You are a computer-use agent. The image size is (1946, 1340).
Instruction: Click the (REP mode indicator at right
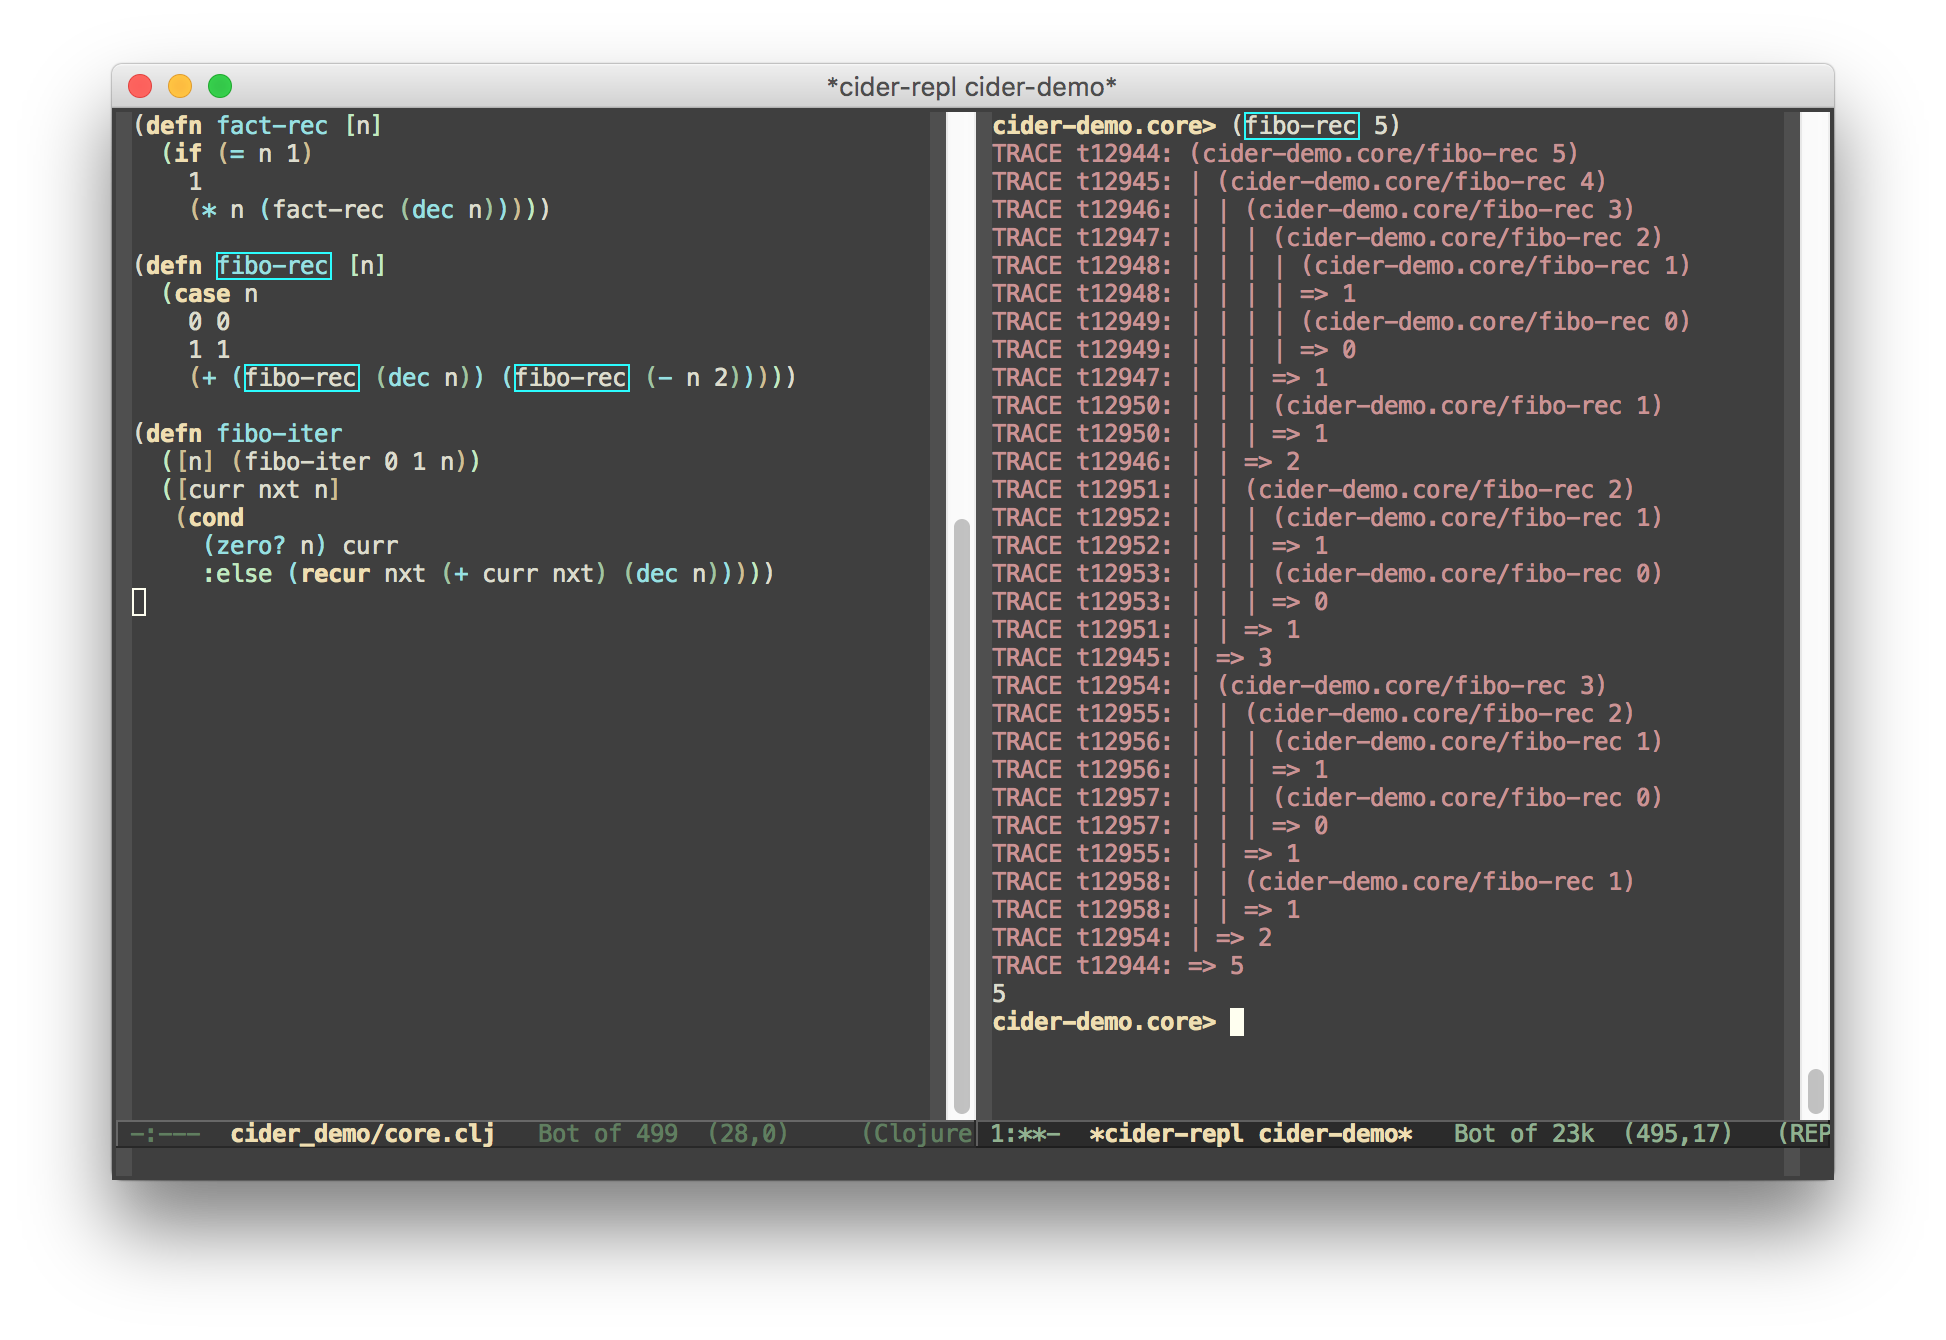(x=1804, y=1134)
